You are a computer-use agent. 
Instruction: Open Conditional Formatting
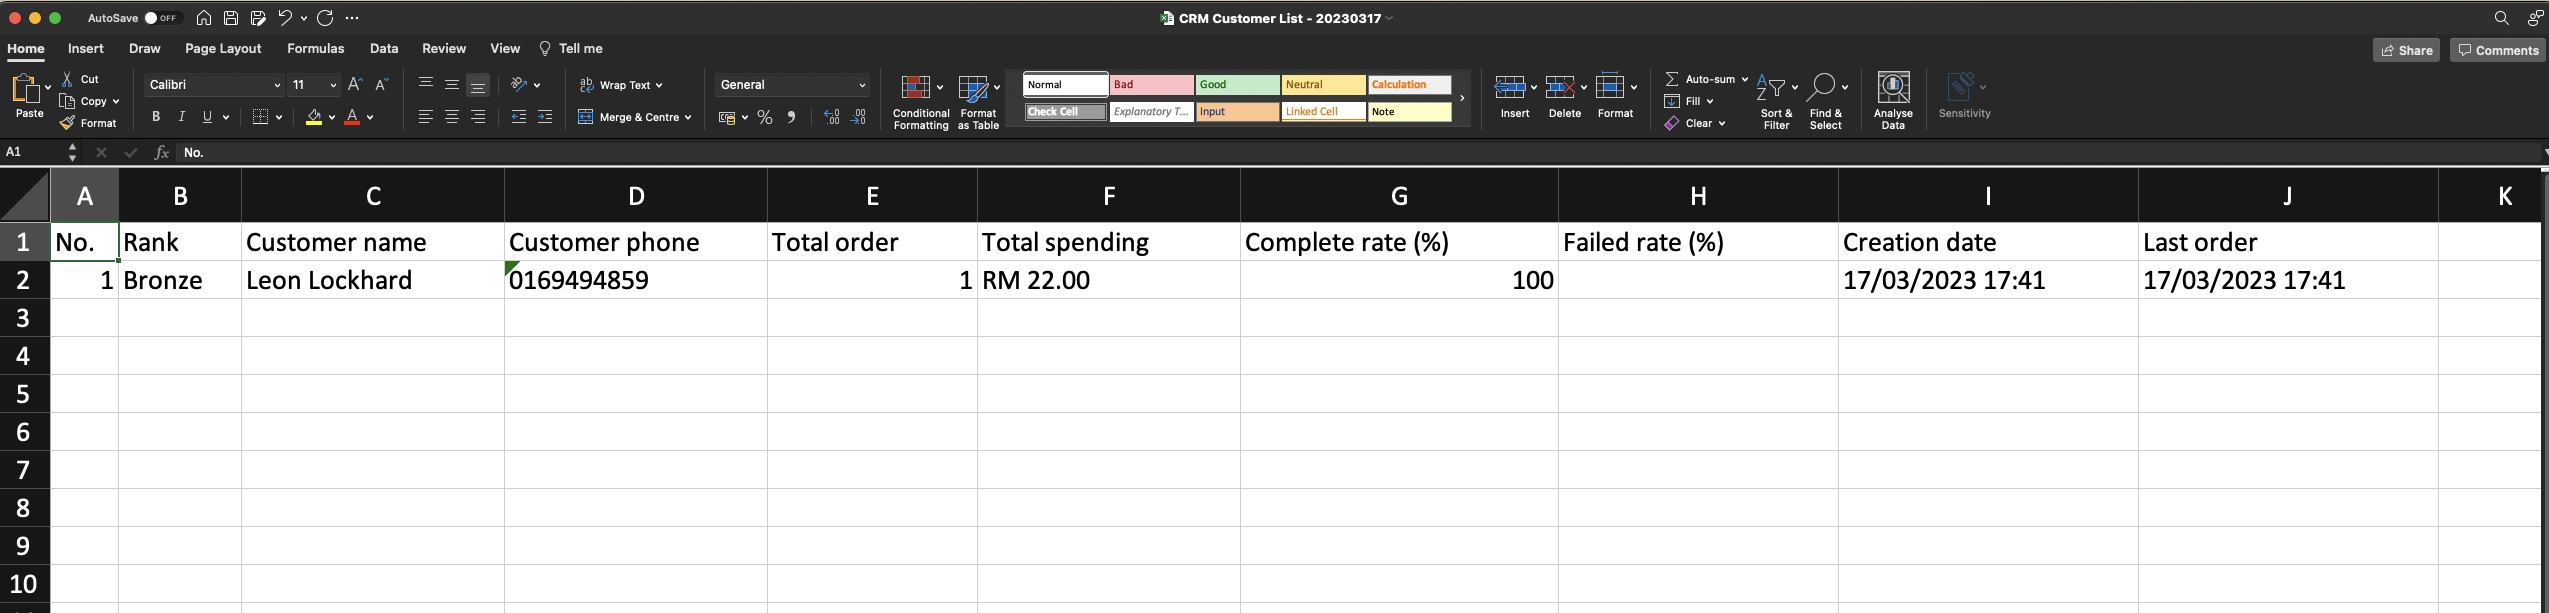pos(919,101)
